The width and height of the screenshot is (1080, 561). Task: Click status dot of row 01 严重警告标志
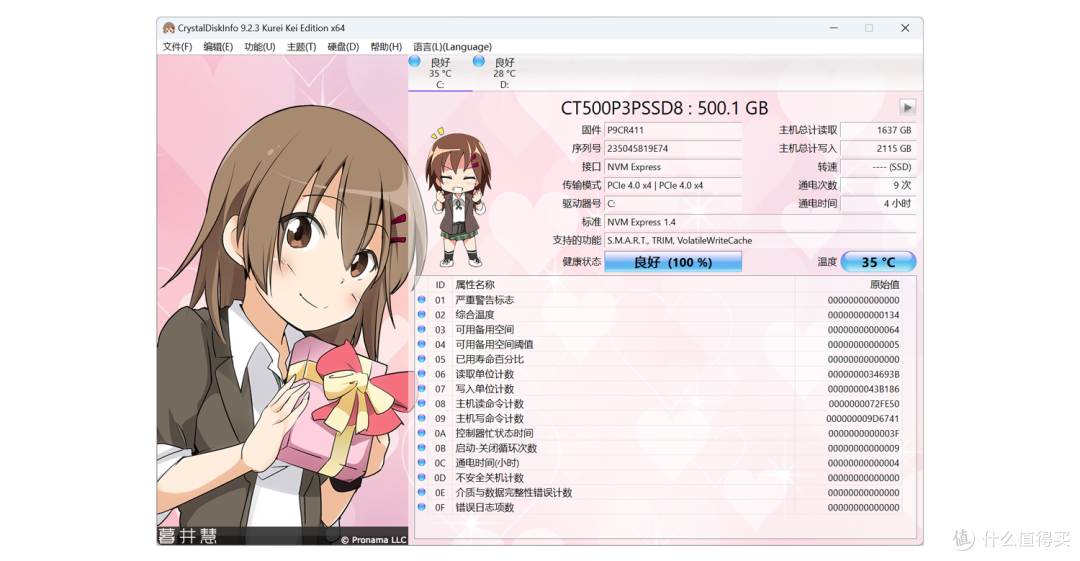point(422,300)
